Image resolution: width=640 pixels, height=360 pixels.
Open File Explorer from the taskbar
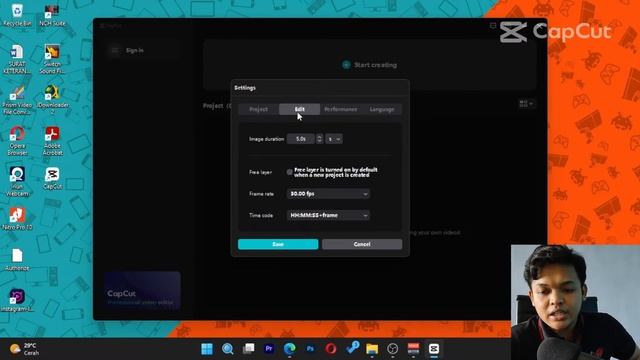pos(372,349)
